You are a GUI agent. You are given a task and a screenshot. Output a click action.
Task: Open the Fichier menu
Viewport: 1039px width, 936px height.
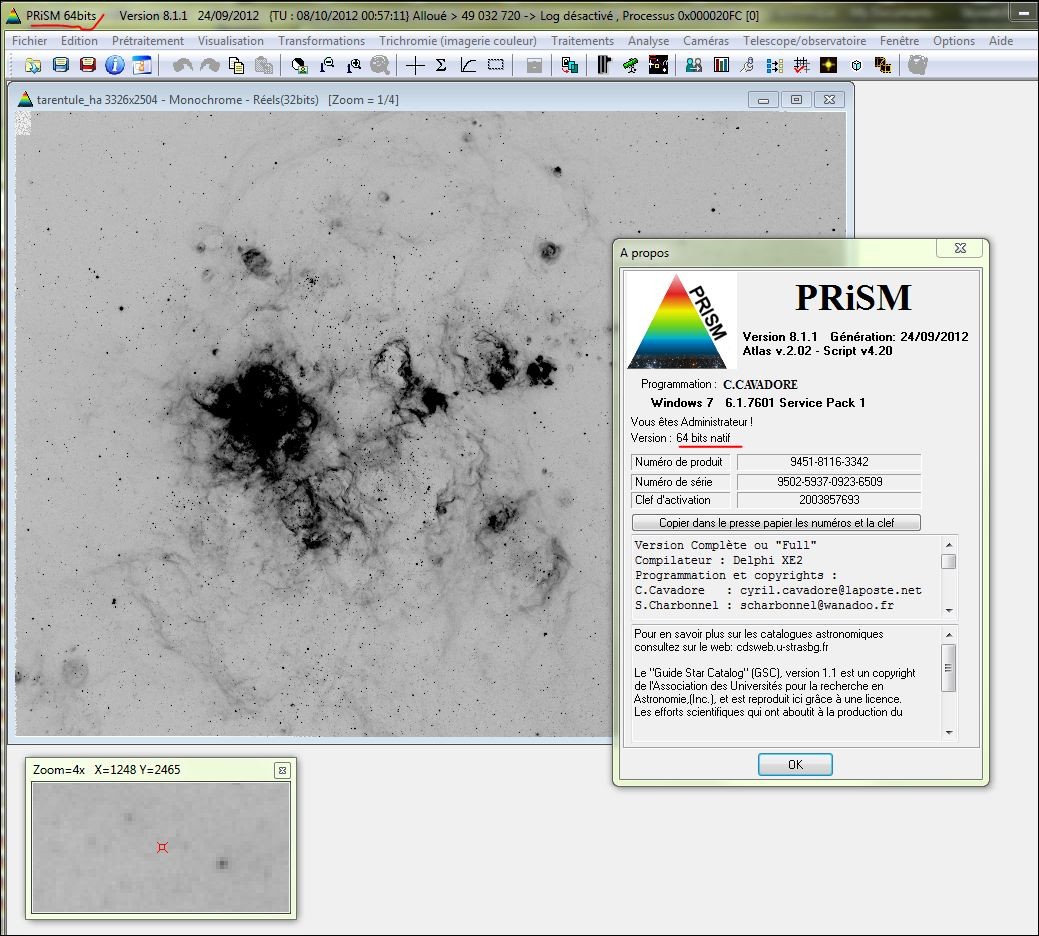[x=30, y=41]
